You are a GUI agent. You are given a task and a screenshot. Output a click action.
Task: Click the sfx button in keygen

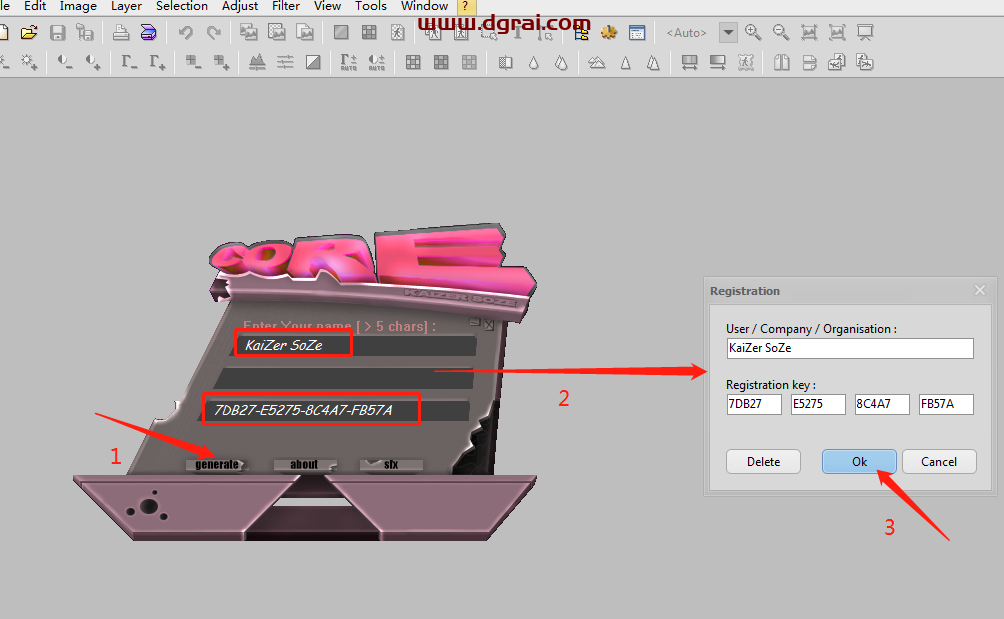pyautogui.click(x=391, y=465)
